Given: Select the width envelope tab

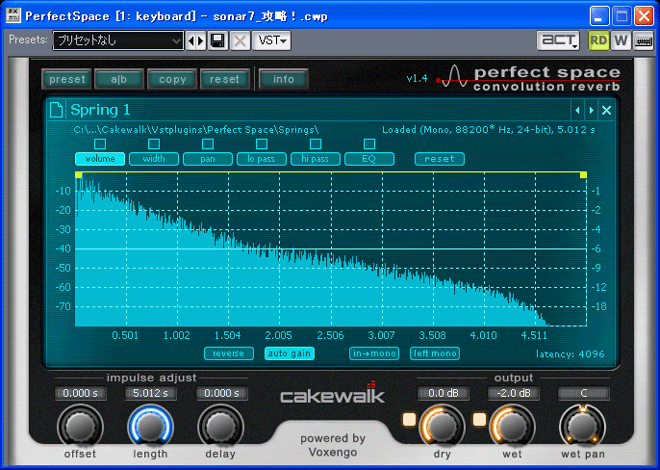Looking at the screenshot, I should coord(154,159).
